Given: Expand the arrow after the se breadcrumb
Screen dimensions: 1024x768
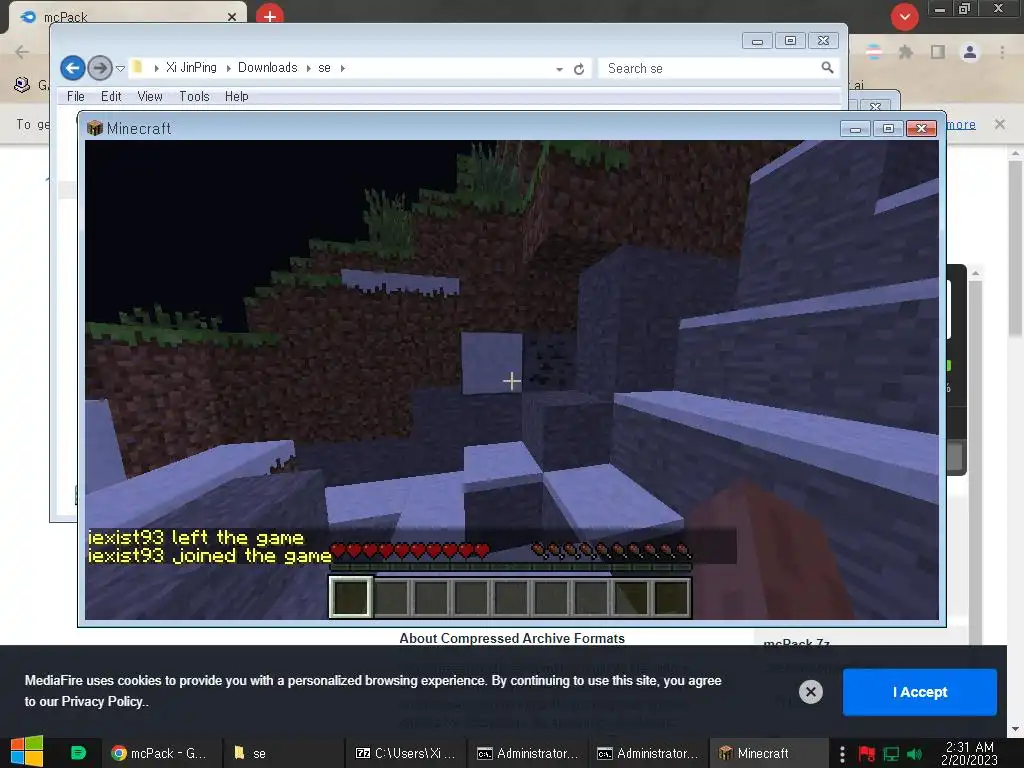Looking at the screenshot, I should coord(342,68).
